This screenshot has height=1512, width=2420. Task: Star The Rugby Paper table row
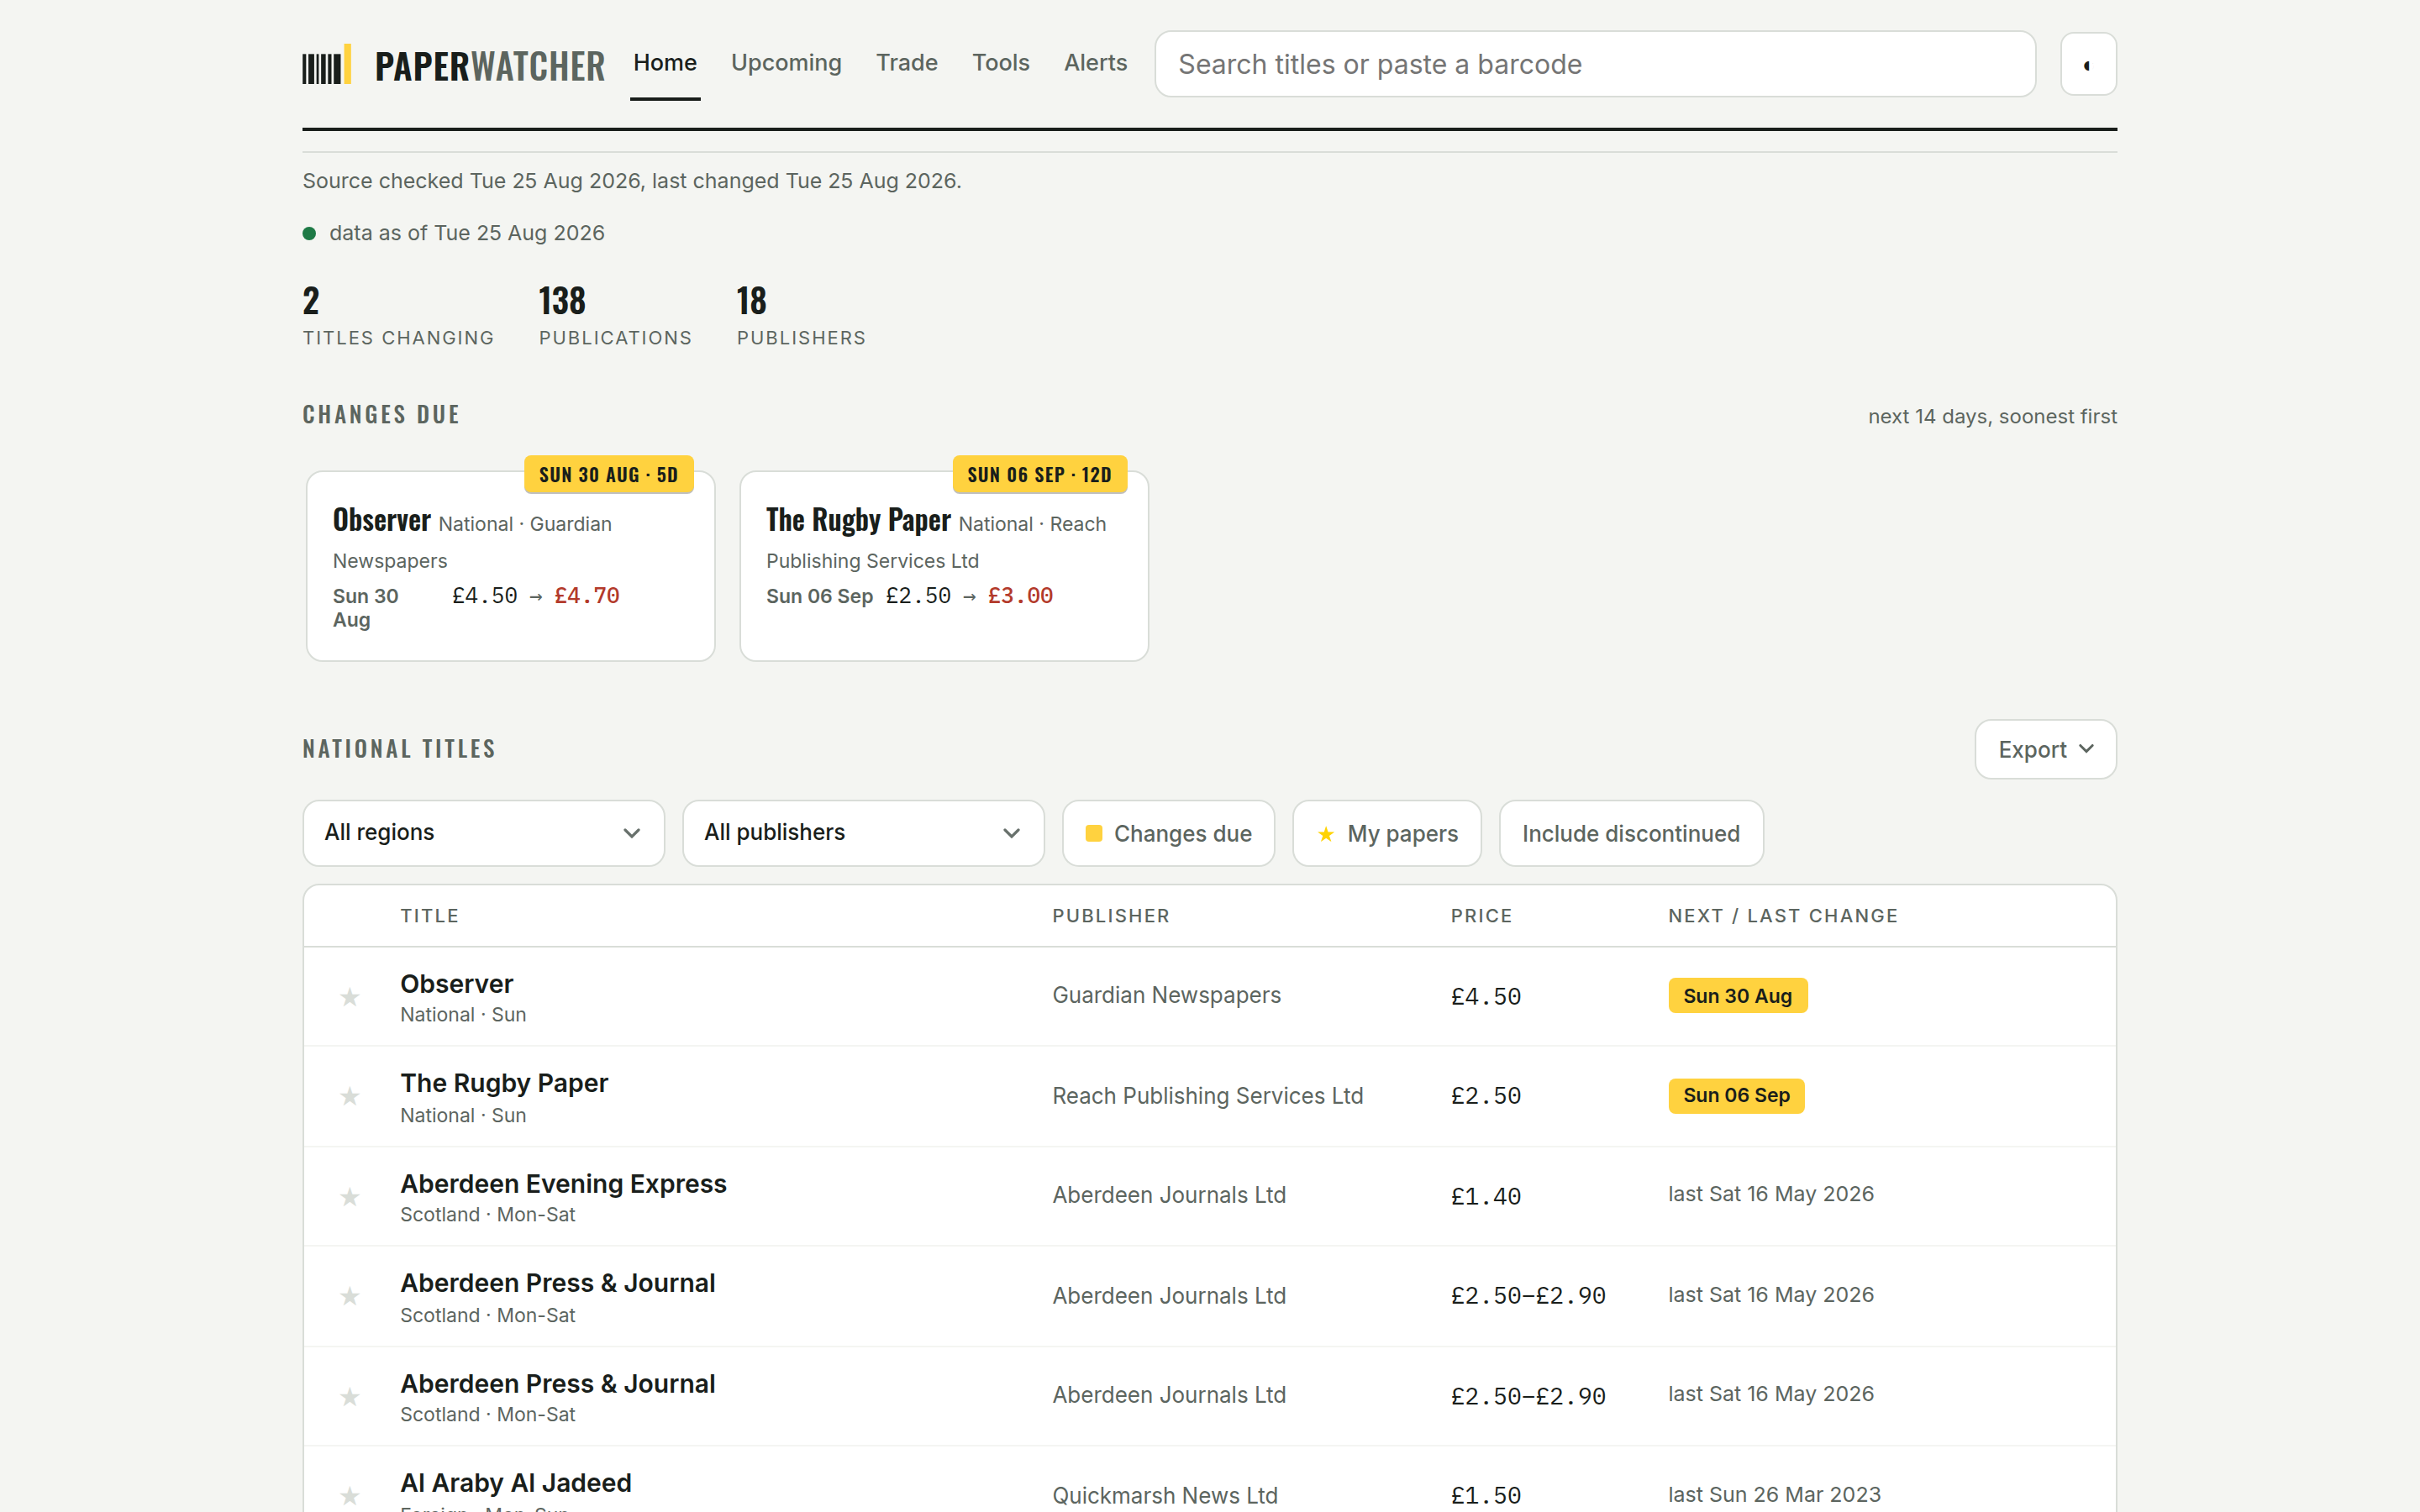[350, 1097]
